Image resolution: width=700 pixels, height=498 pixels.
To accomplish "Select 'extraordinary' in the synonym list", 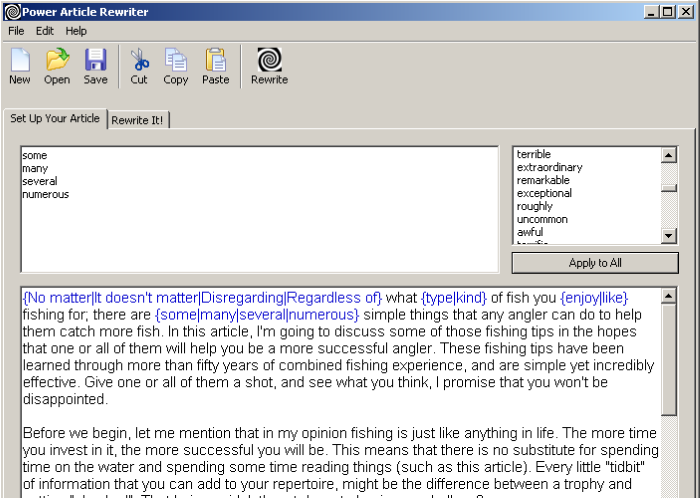I will 550,167.
